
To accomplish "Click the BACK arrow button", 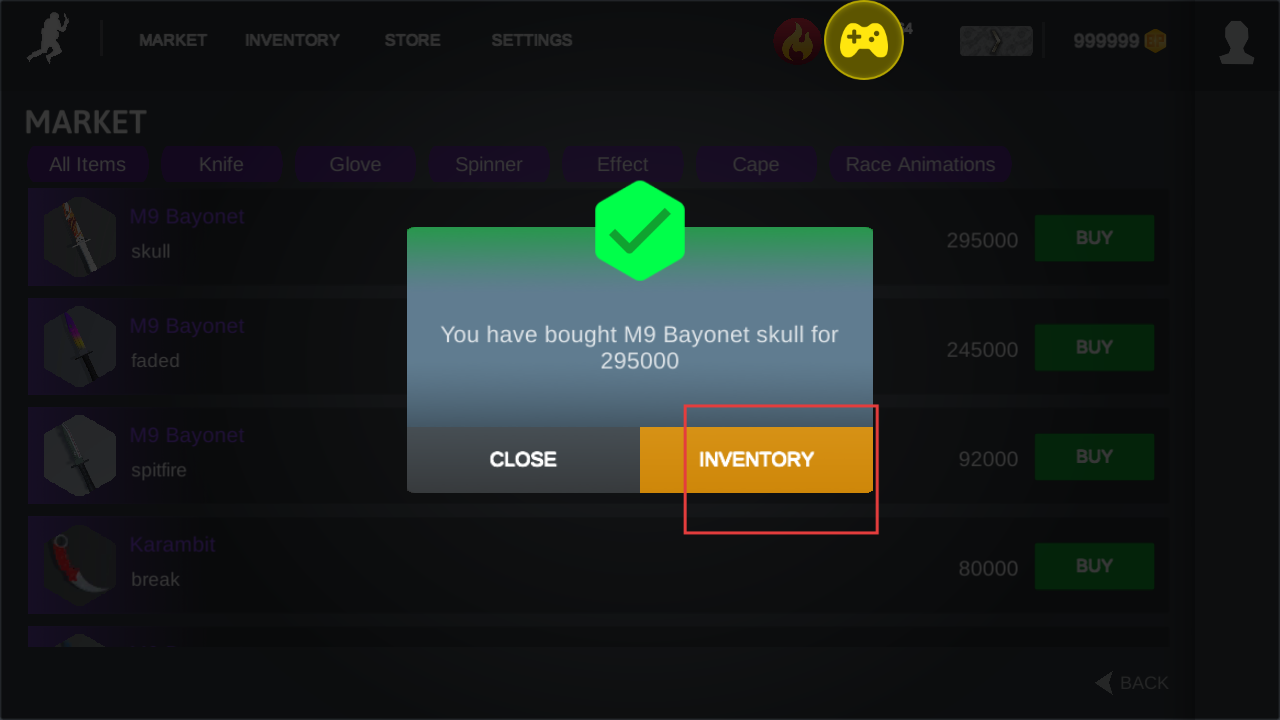I will 1132,683.
